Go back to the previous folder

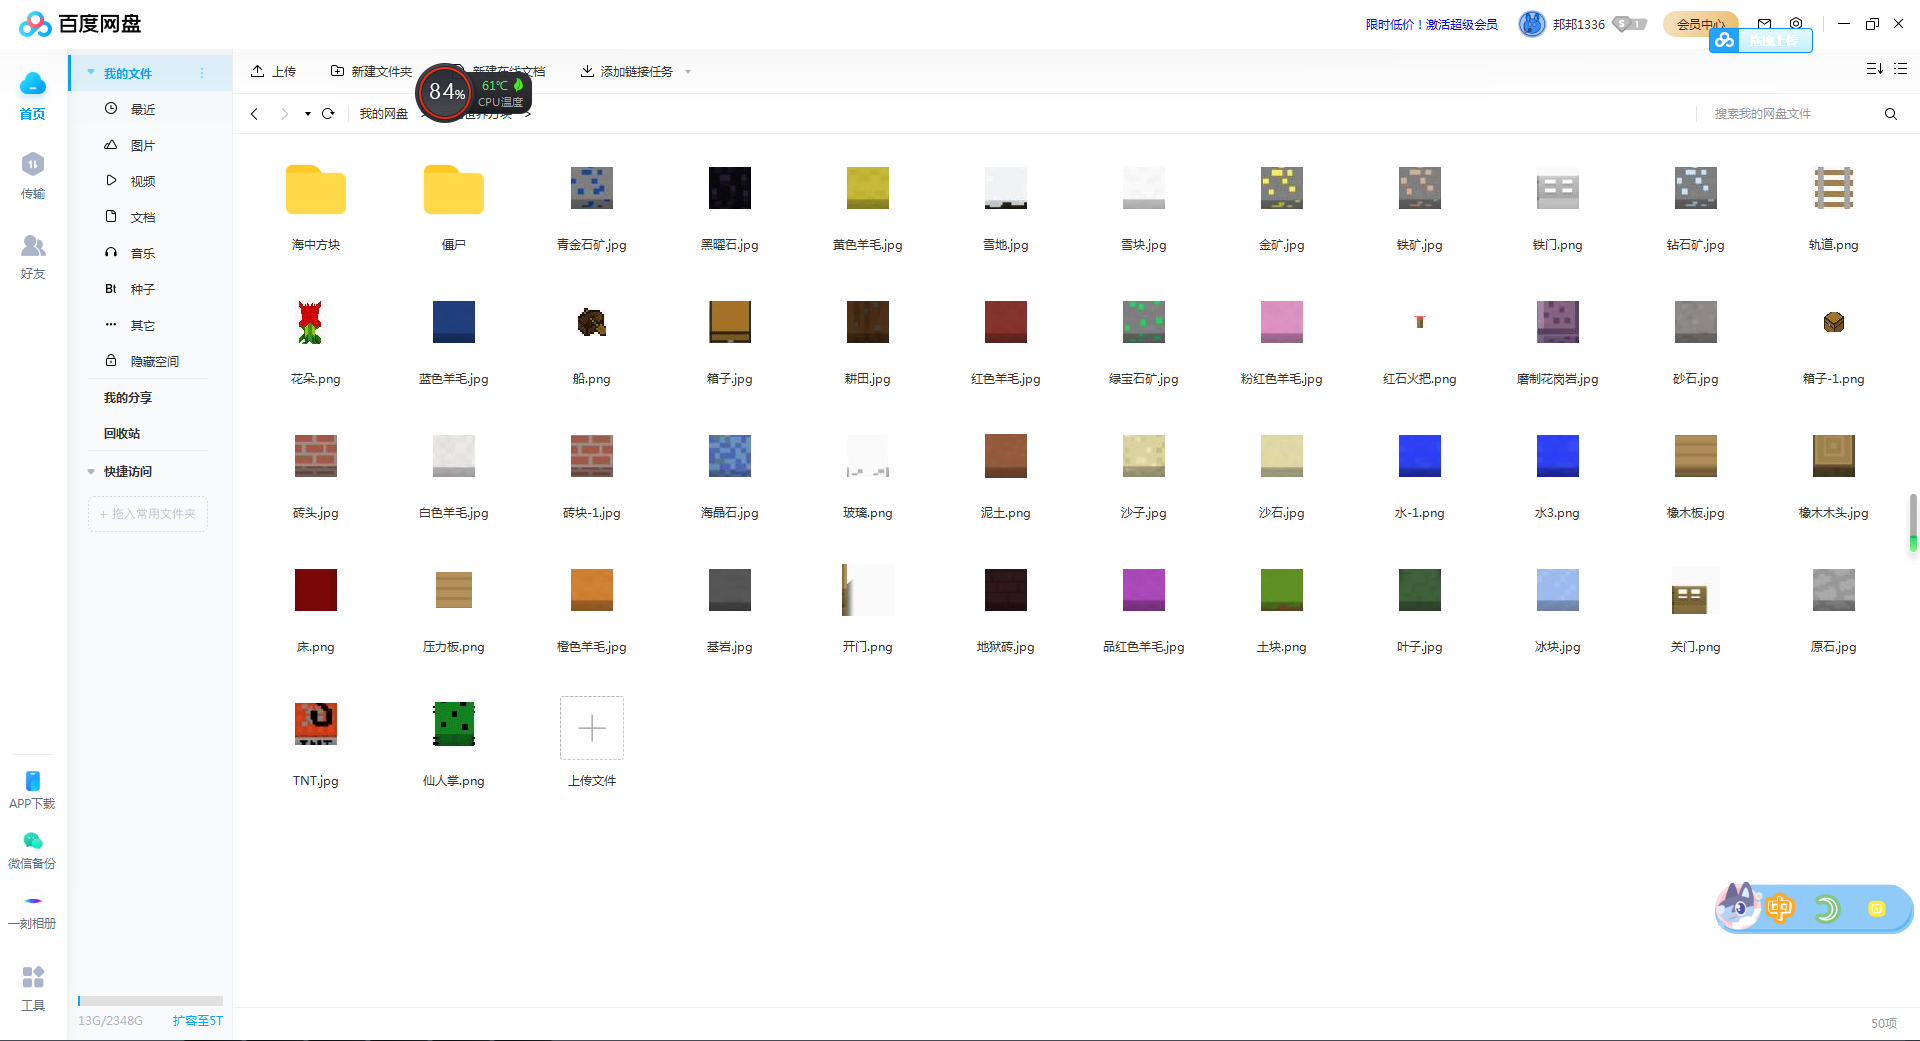pyautogui.click(x=255, y=114)
